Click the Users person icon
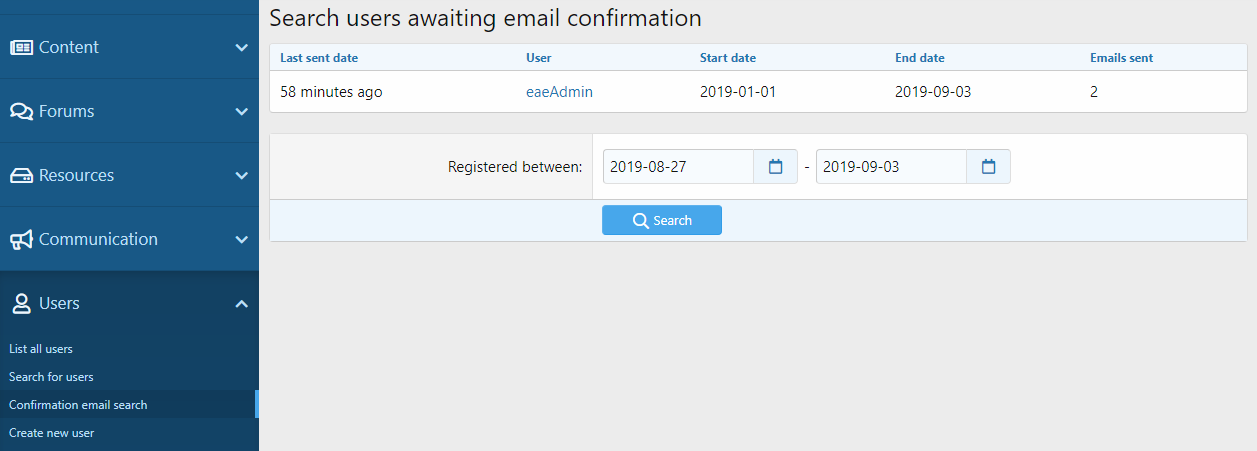This screenshot has width=1257, height=451. (21, 303)
